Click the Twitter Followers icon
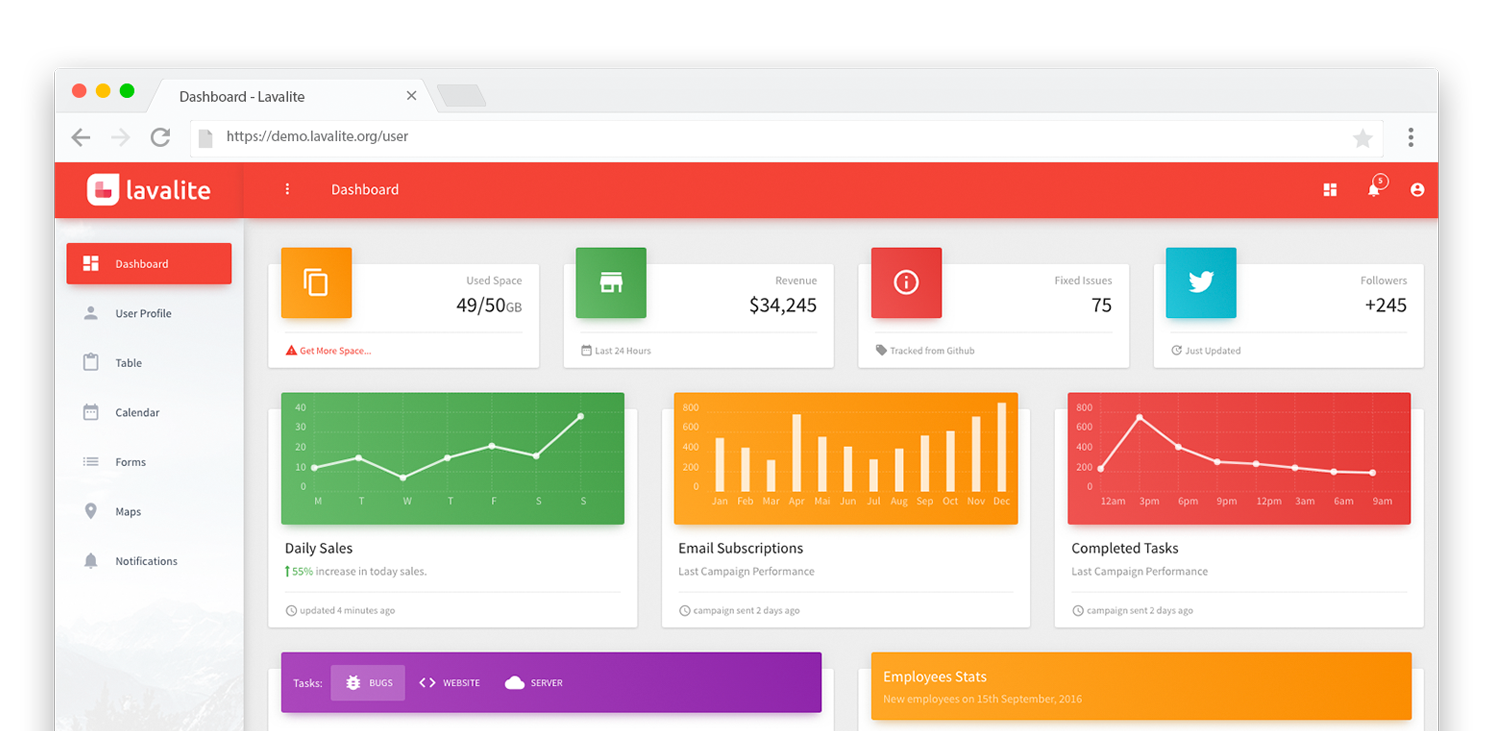The width and height of the screenshot is (1500, 731). coord(1201,283)
